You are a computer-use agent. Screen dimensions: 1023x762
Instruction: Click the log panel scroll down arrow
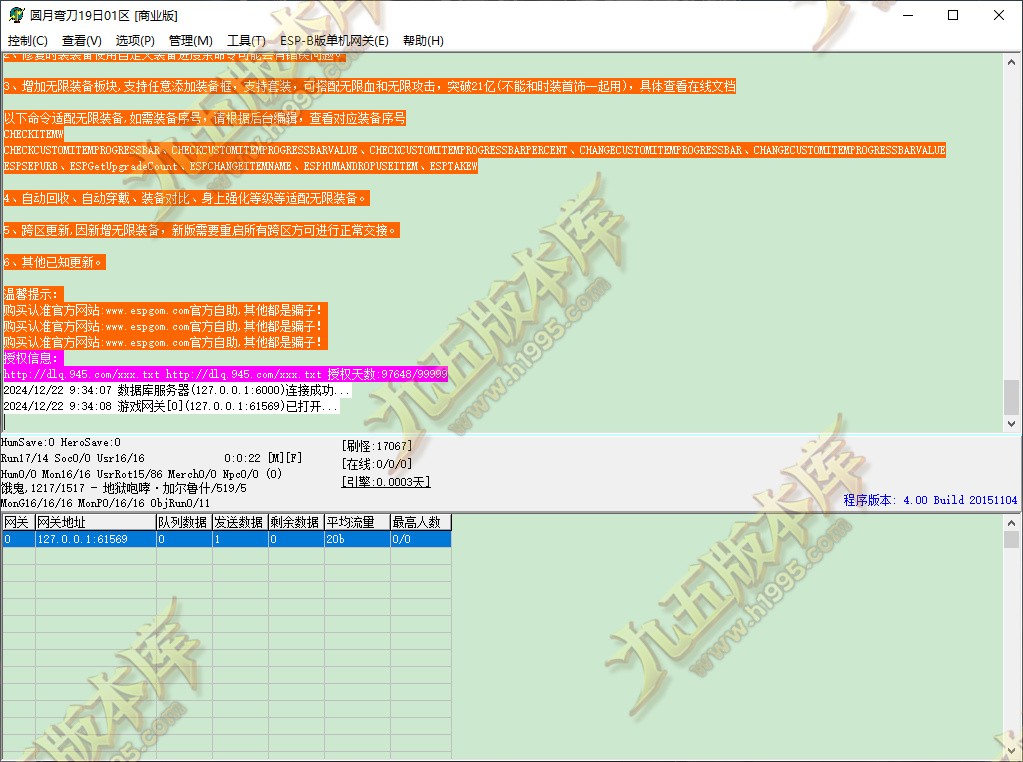(x=1011, y=423)
